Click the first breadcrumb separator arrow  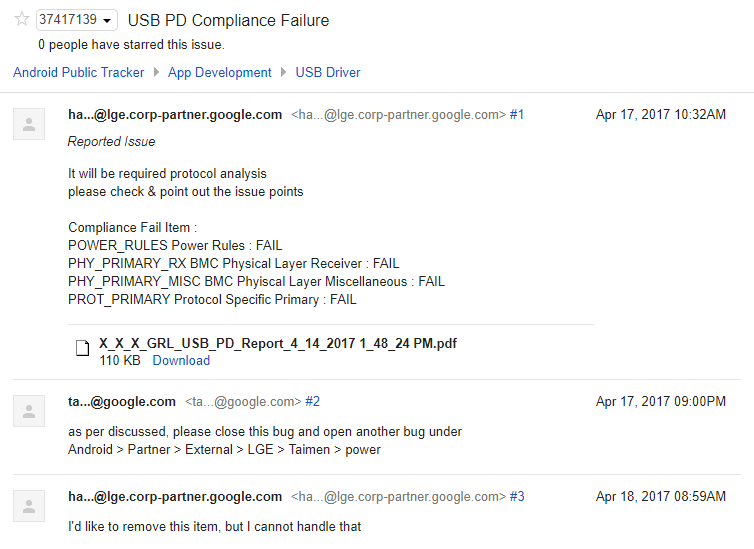[x=156, y=72]
